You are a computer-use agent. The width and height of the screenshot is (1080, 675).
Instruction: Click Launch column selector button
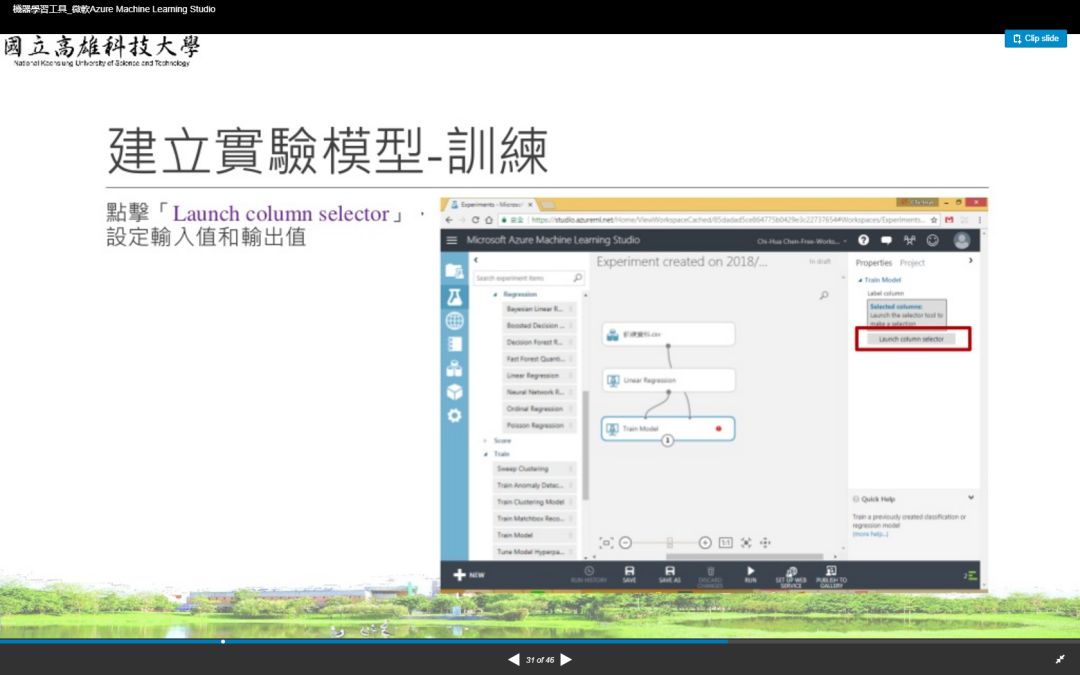coord(911,339)
